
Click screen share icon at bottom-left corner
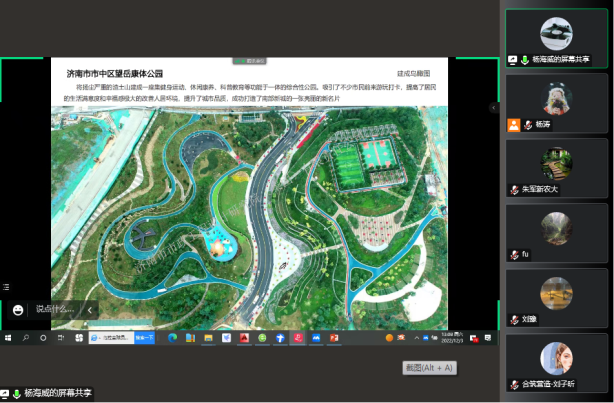pos(5,394)
